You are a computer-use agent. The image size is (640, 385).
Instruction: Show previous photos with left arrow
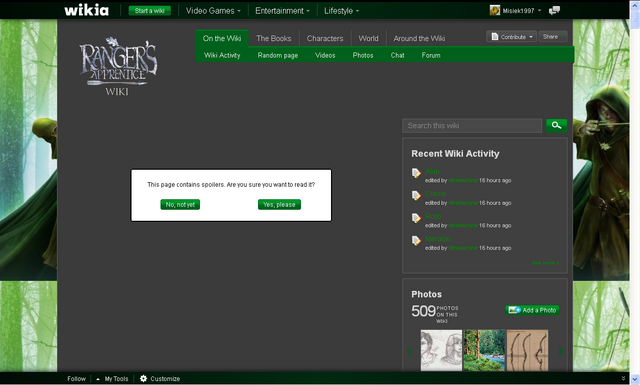tap(409, 351)
